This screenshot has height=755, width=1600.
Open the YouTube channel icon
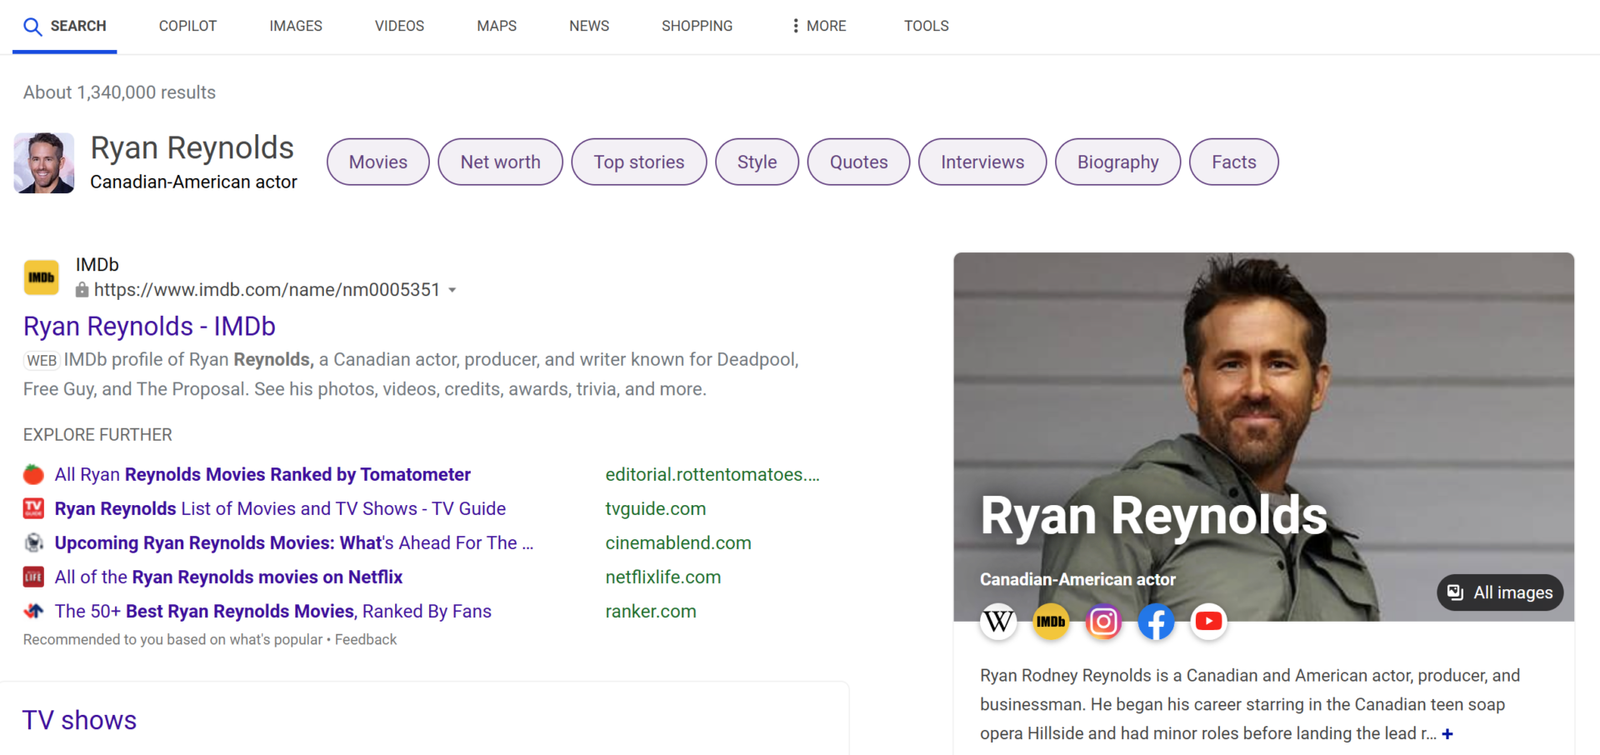pos(1208,622)
